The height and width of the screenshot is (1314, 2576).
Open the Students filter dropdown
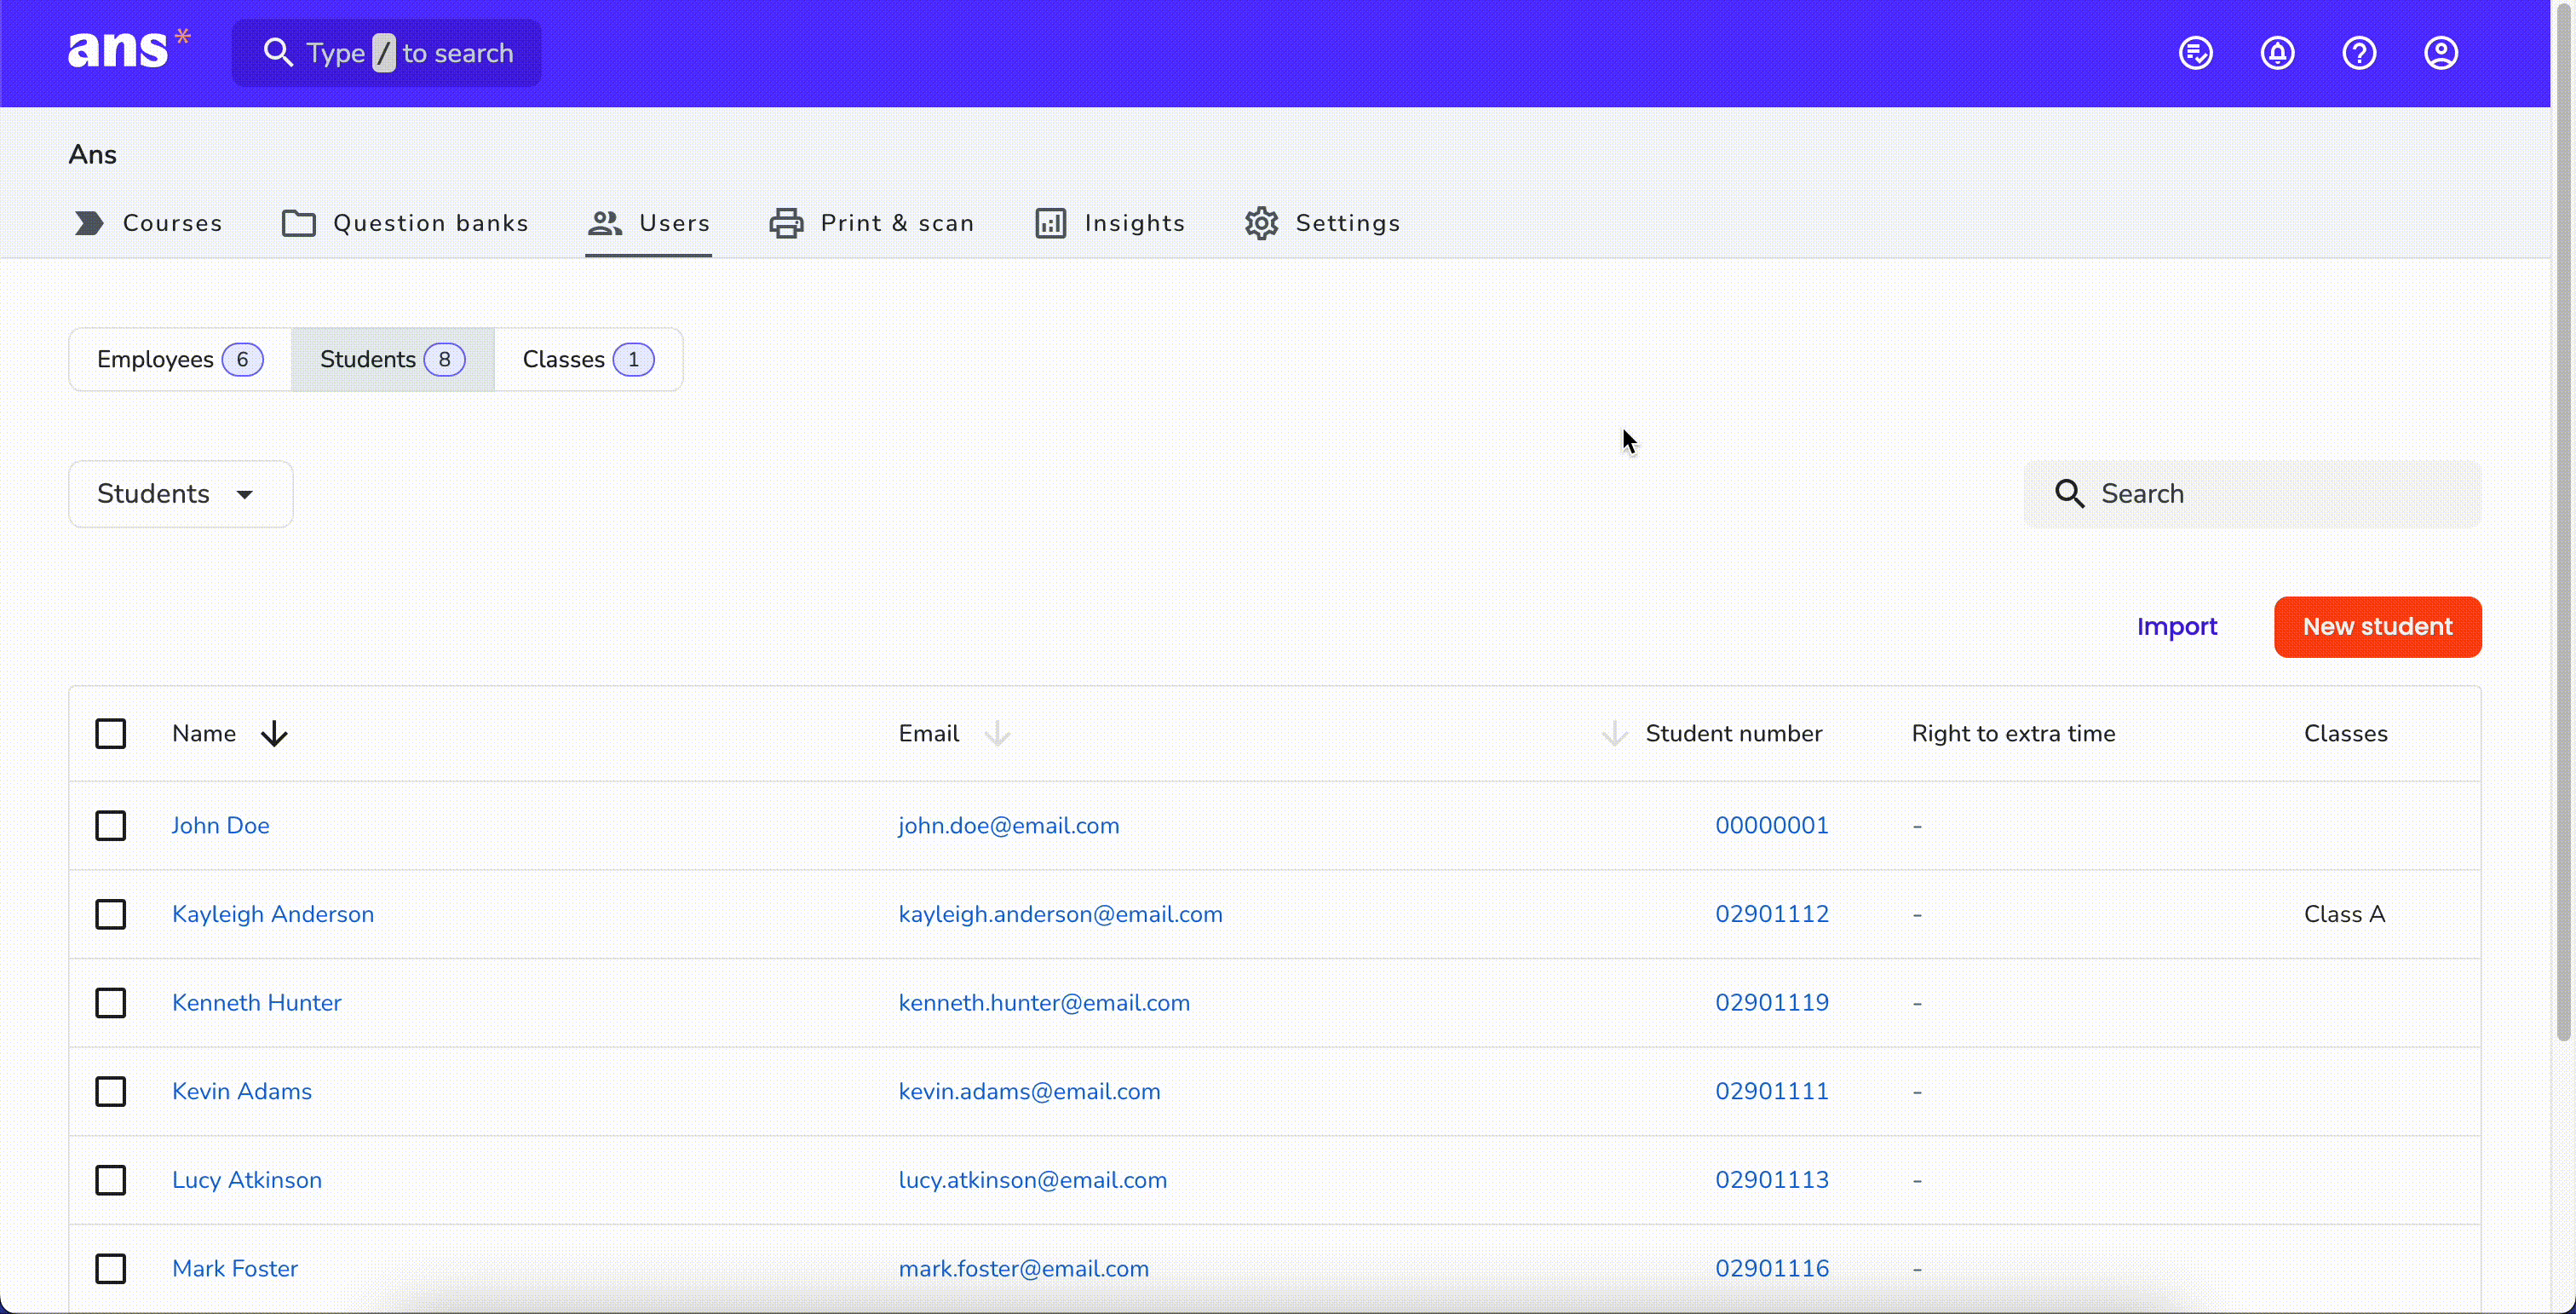pyautogui.click(x=181, y=494)
